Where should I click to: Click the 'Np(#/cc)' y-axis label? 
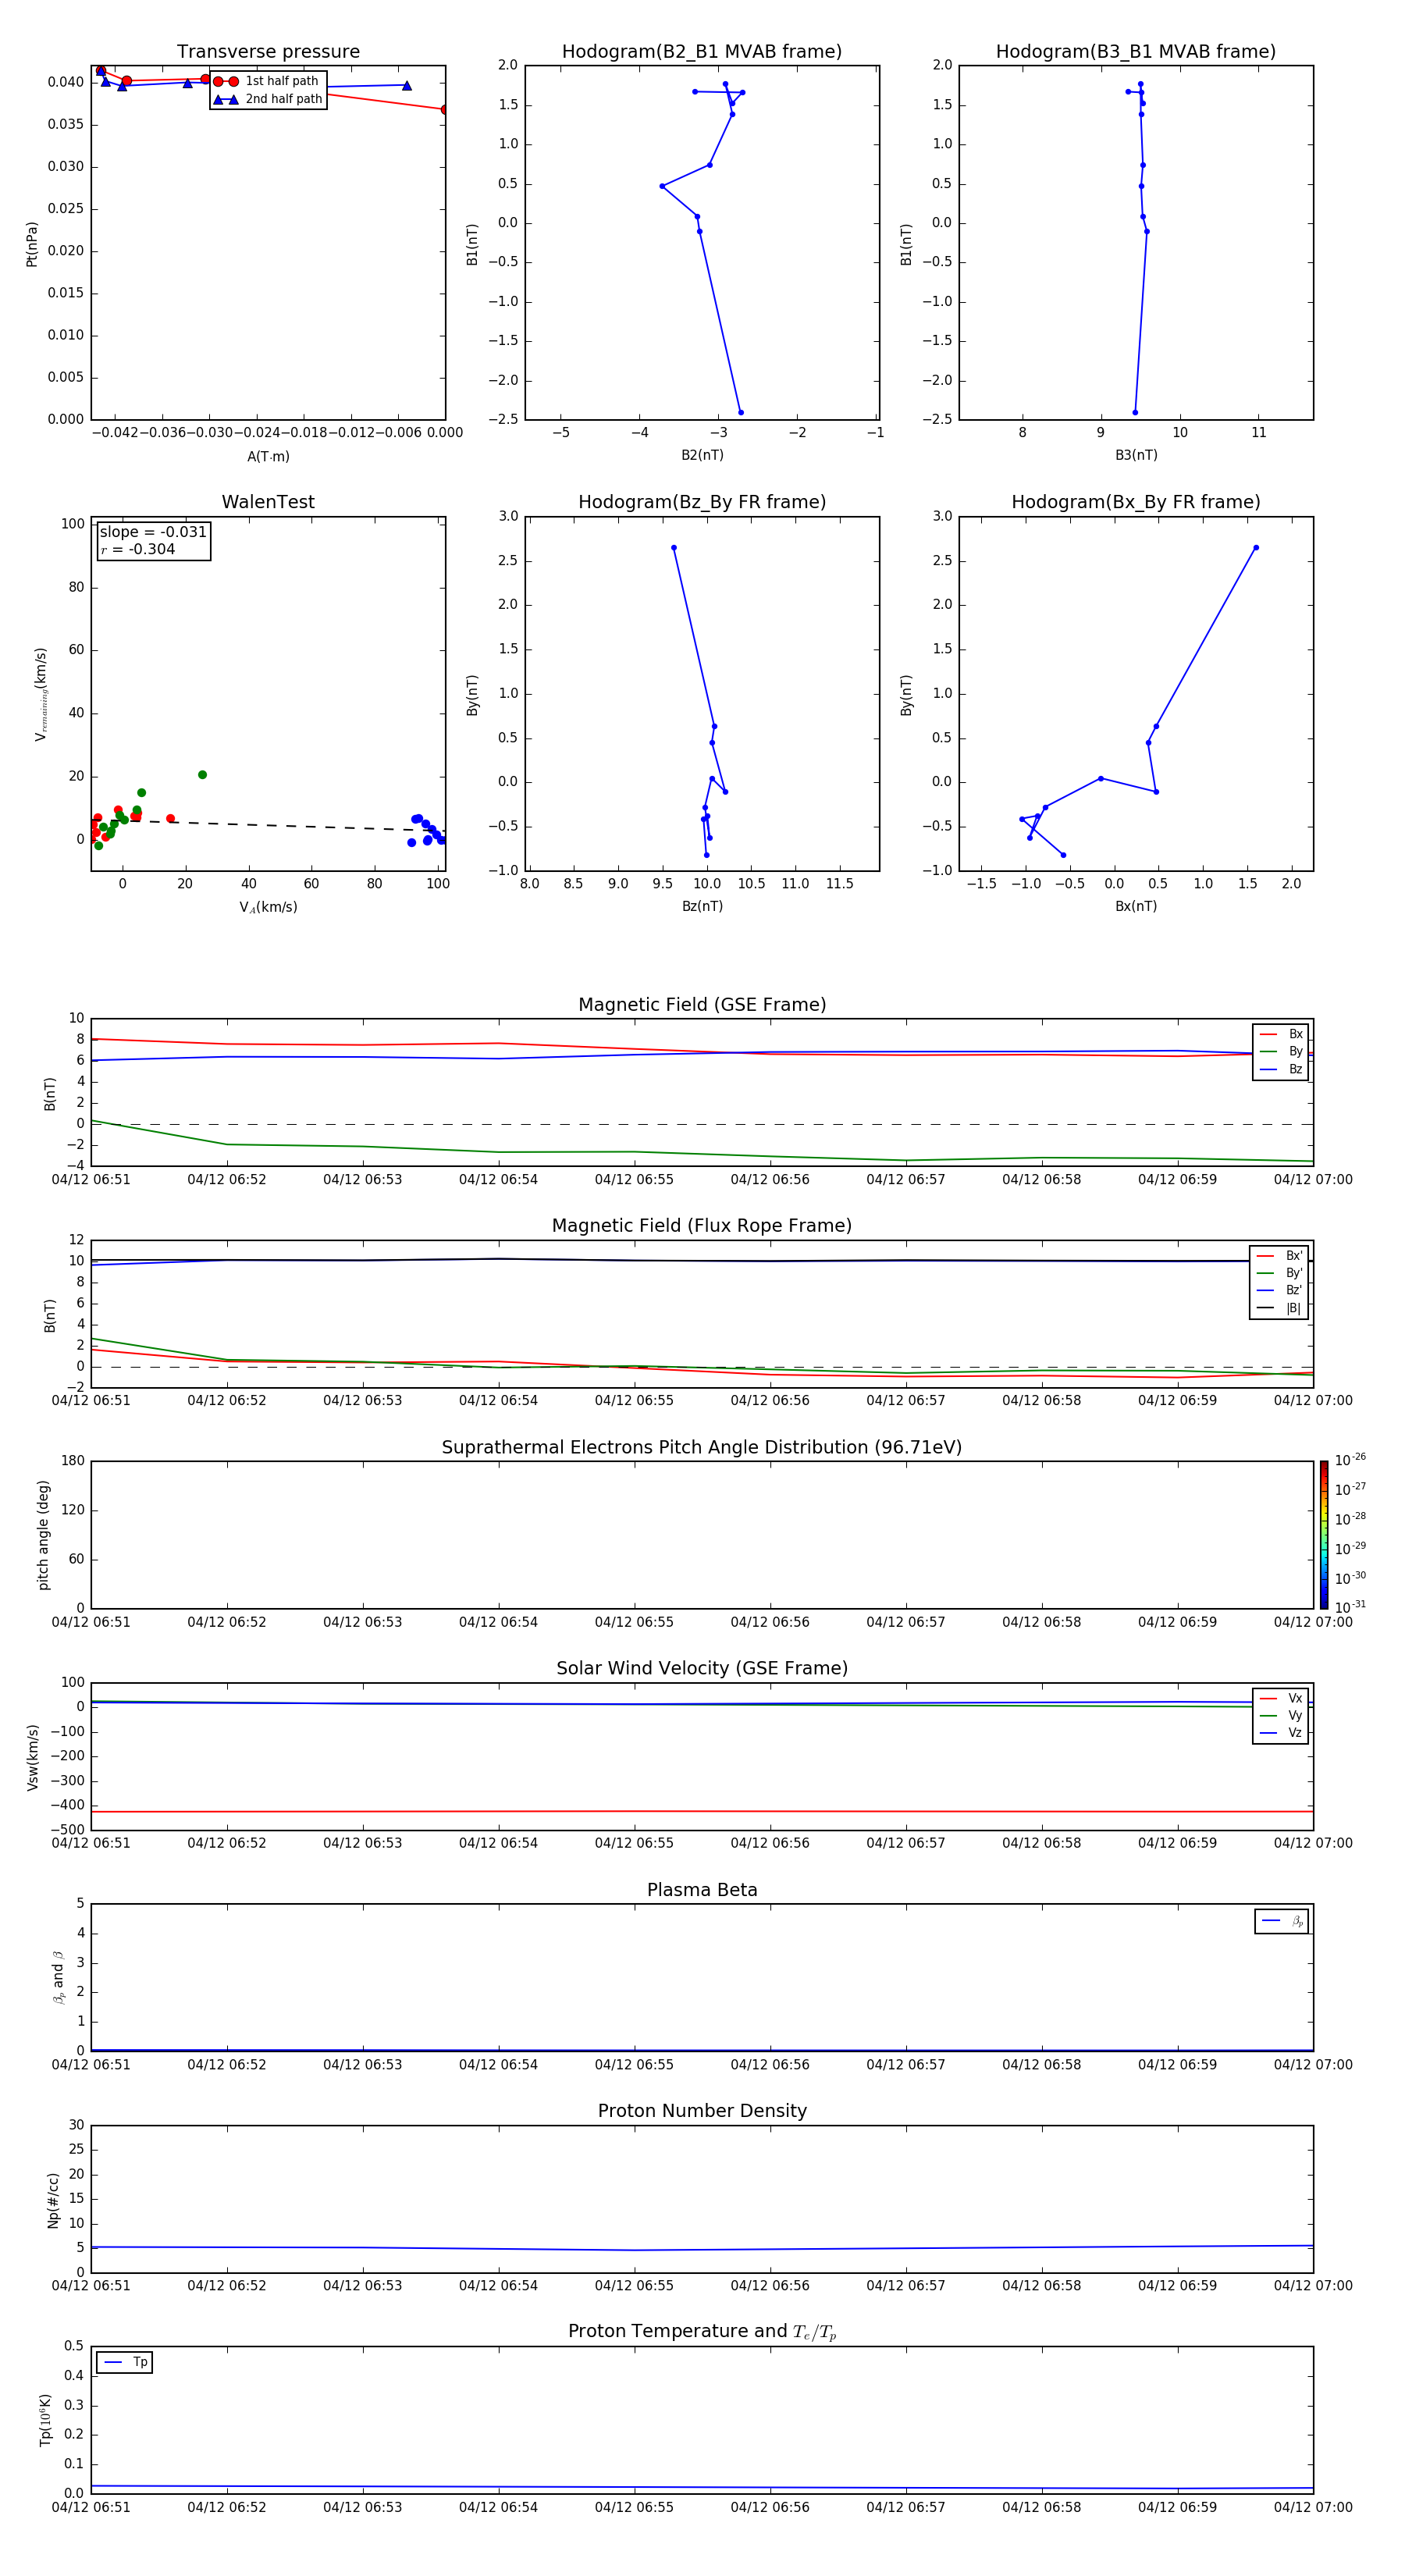(x=53, y=2200)
